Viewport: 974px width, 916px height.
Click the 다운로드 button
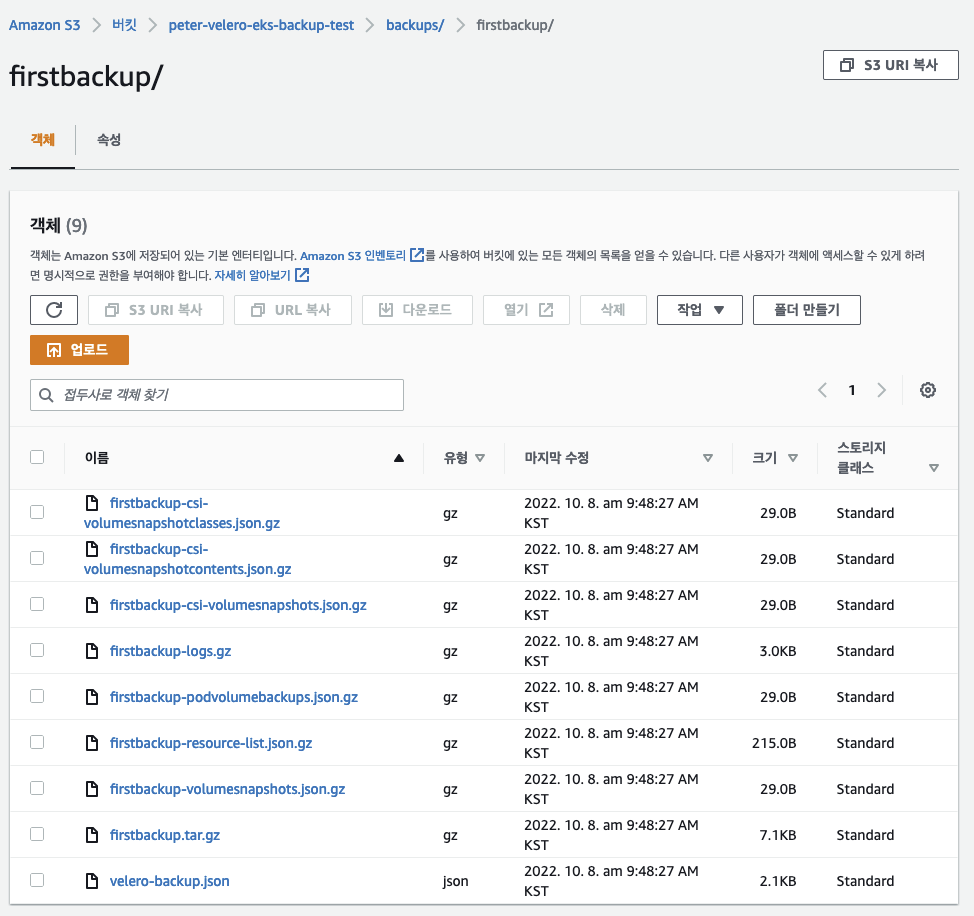417,310
